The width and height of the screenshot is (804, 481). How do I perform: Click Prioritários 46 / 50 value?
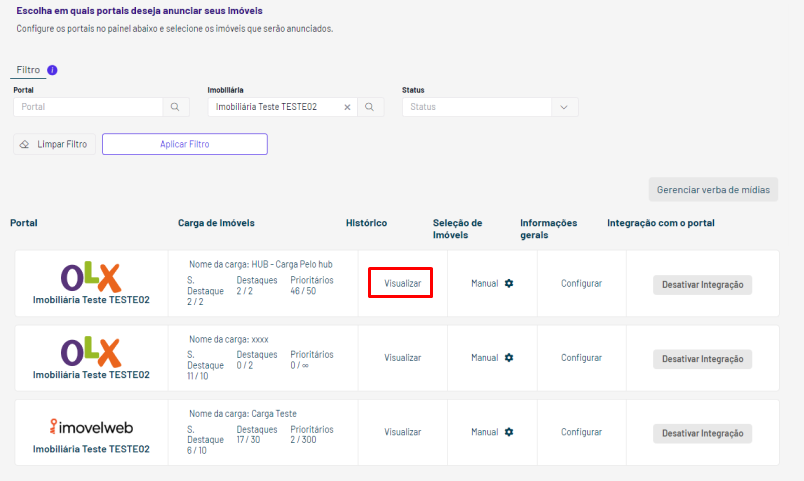(303, 291)
